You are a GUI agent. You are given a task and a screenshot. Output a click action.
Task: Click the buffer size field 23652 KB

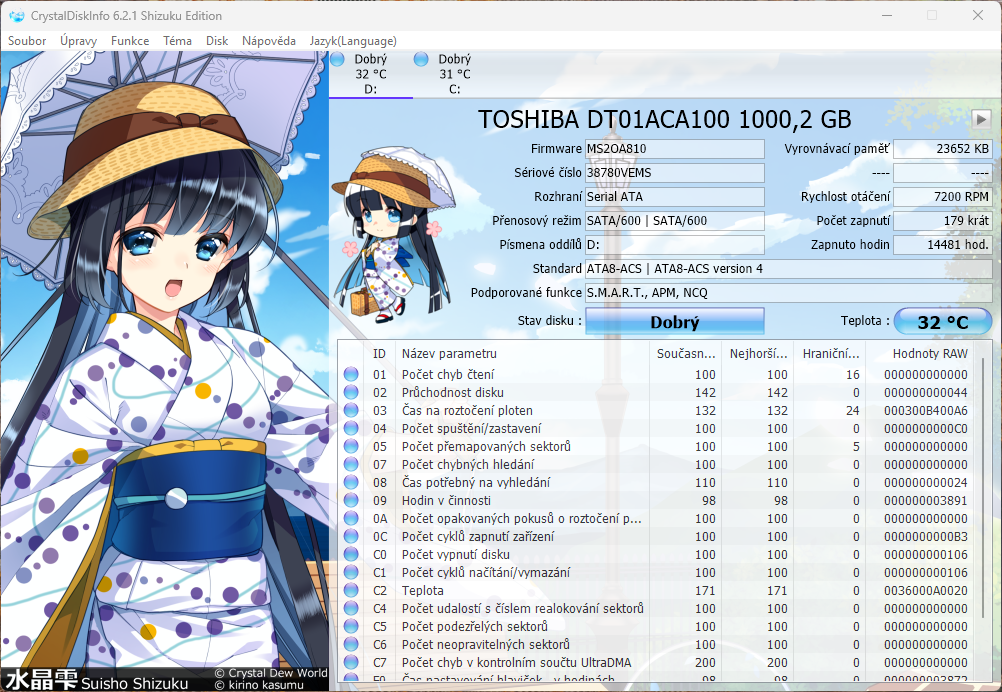(x=943, y=149)
